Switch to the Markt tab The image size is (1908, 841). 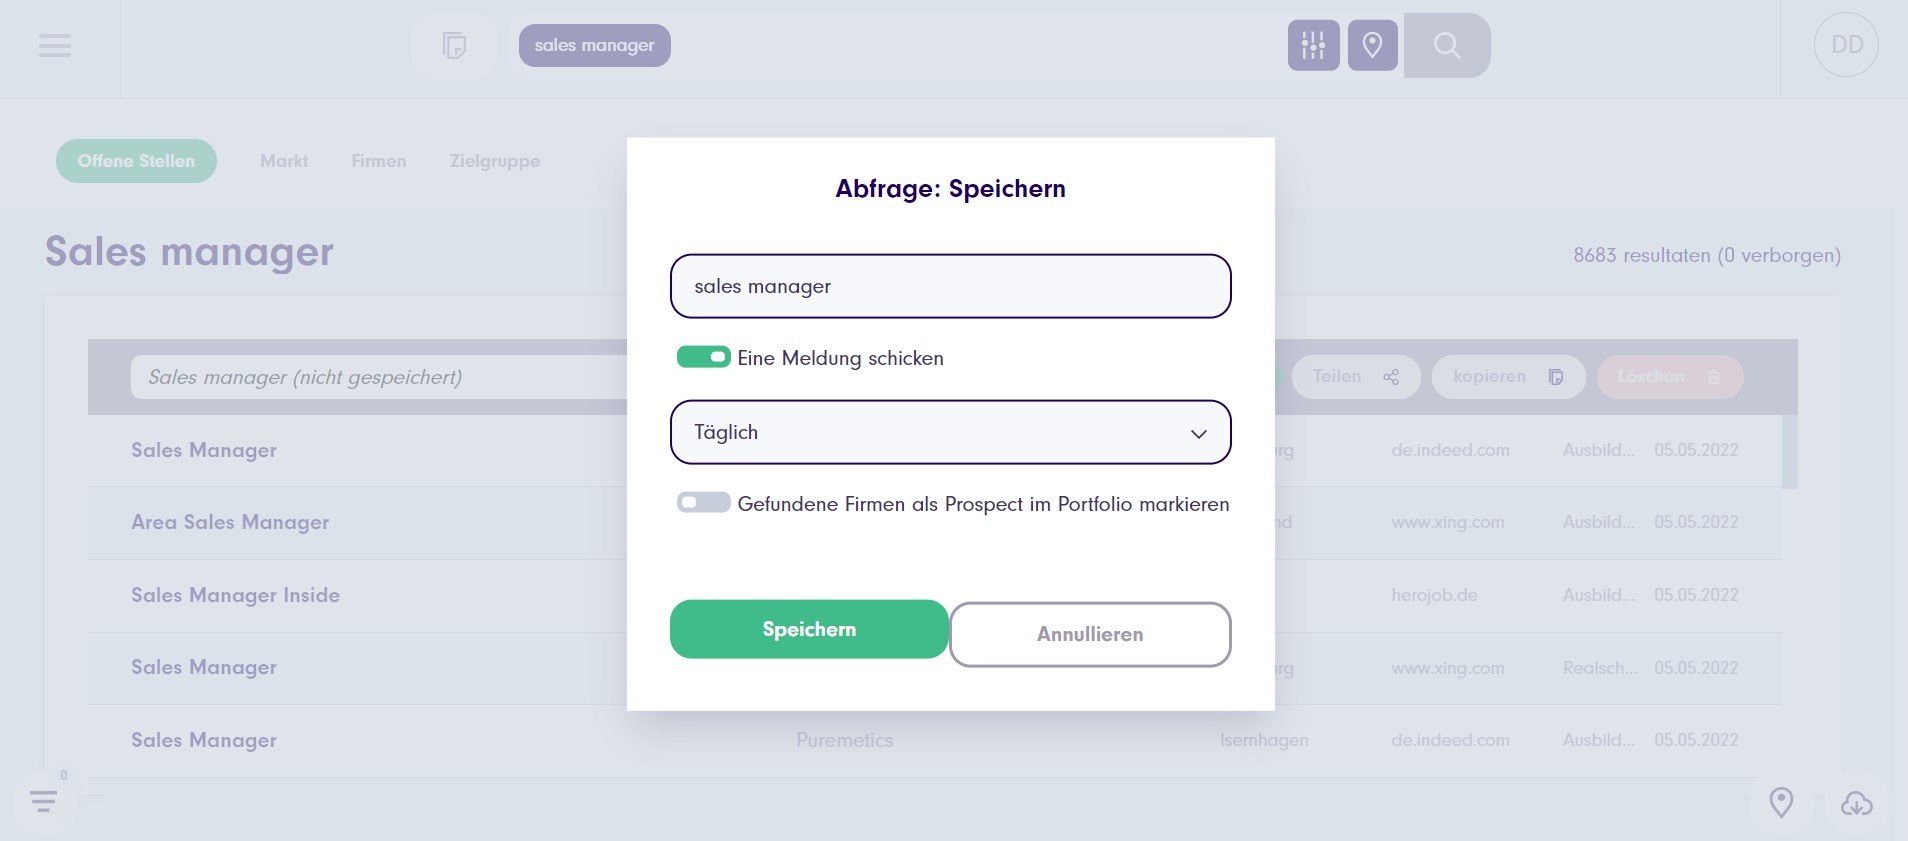[284, 161]
